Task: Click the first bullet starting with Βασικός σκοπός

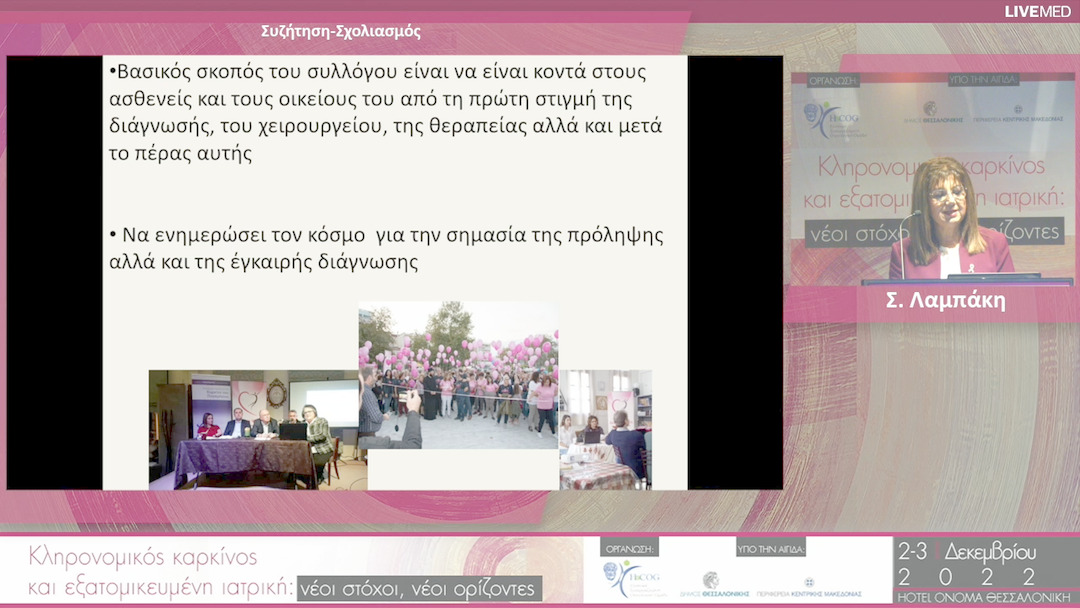Action: [x=385, y=113]
